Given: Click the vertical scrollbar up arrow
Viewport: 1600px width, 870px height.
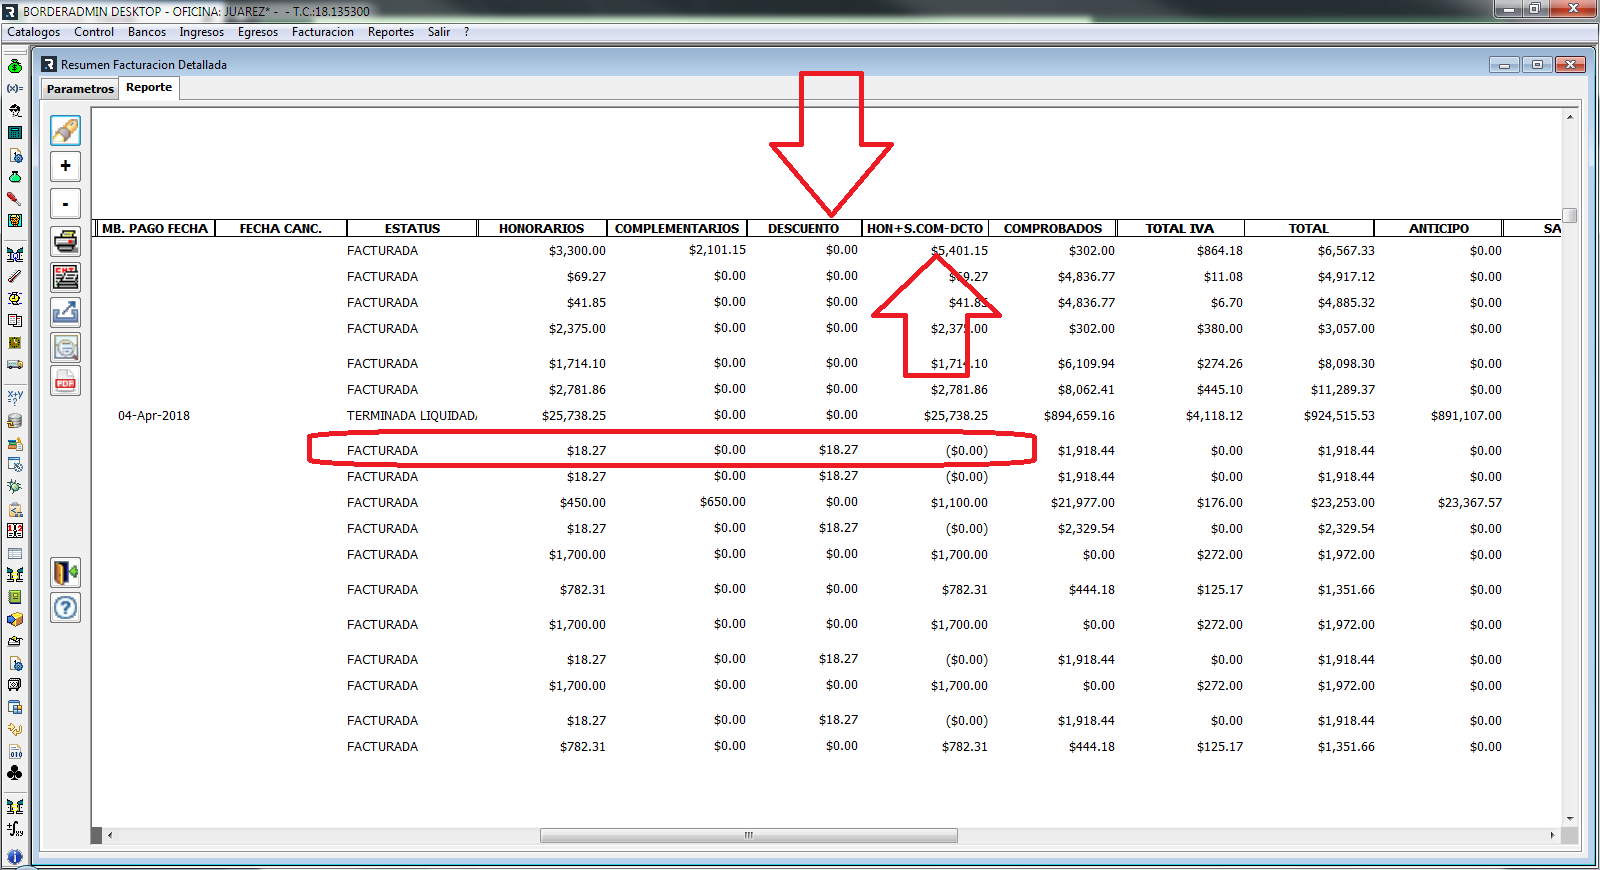Looking at the screenshot, I should coord(1570,117).
